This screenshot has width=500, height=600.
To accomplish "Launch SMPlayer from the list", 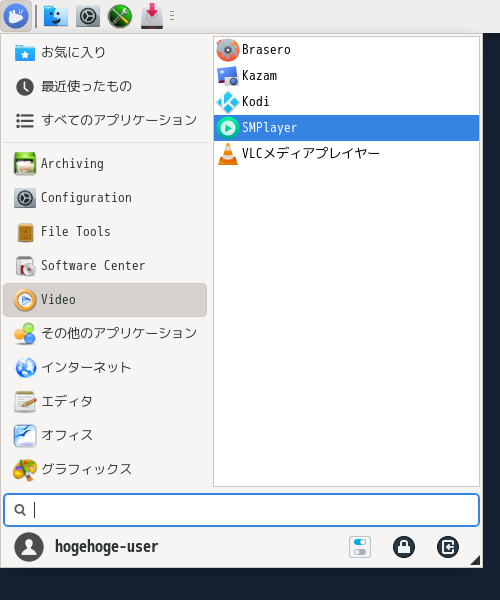I will point(346,128).
